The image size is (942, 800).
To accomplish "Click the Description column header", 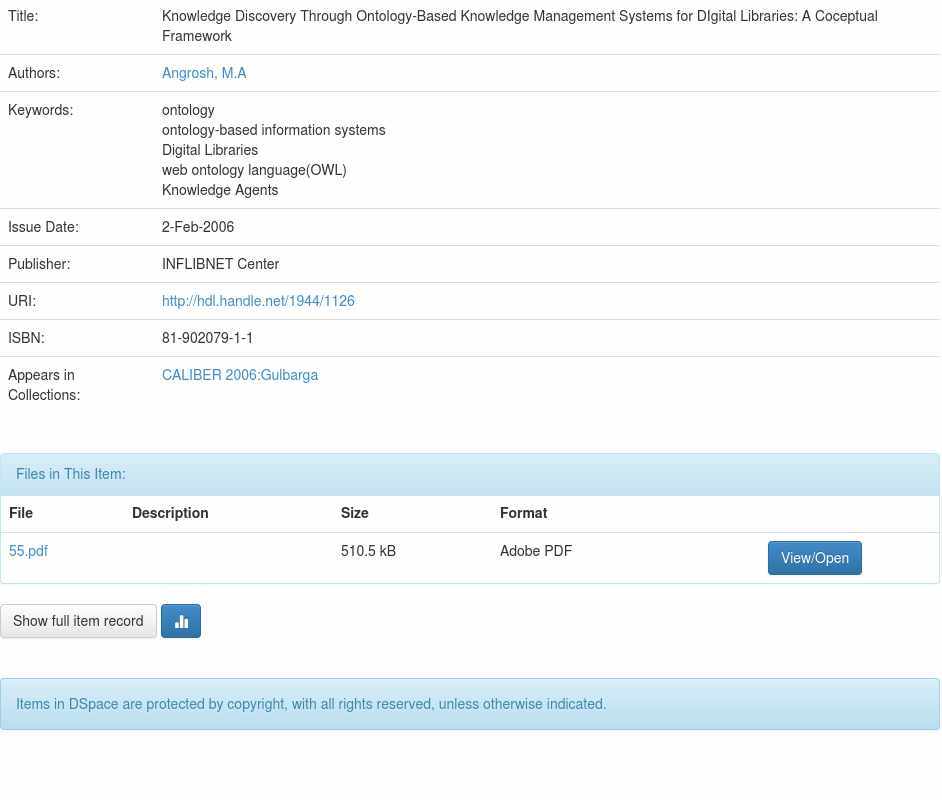I will click(x=170, y=513).
